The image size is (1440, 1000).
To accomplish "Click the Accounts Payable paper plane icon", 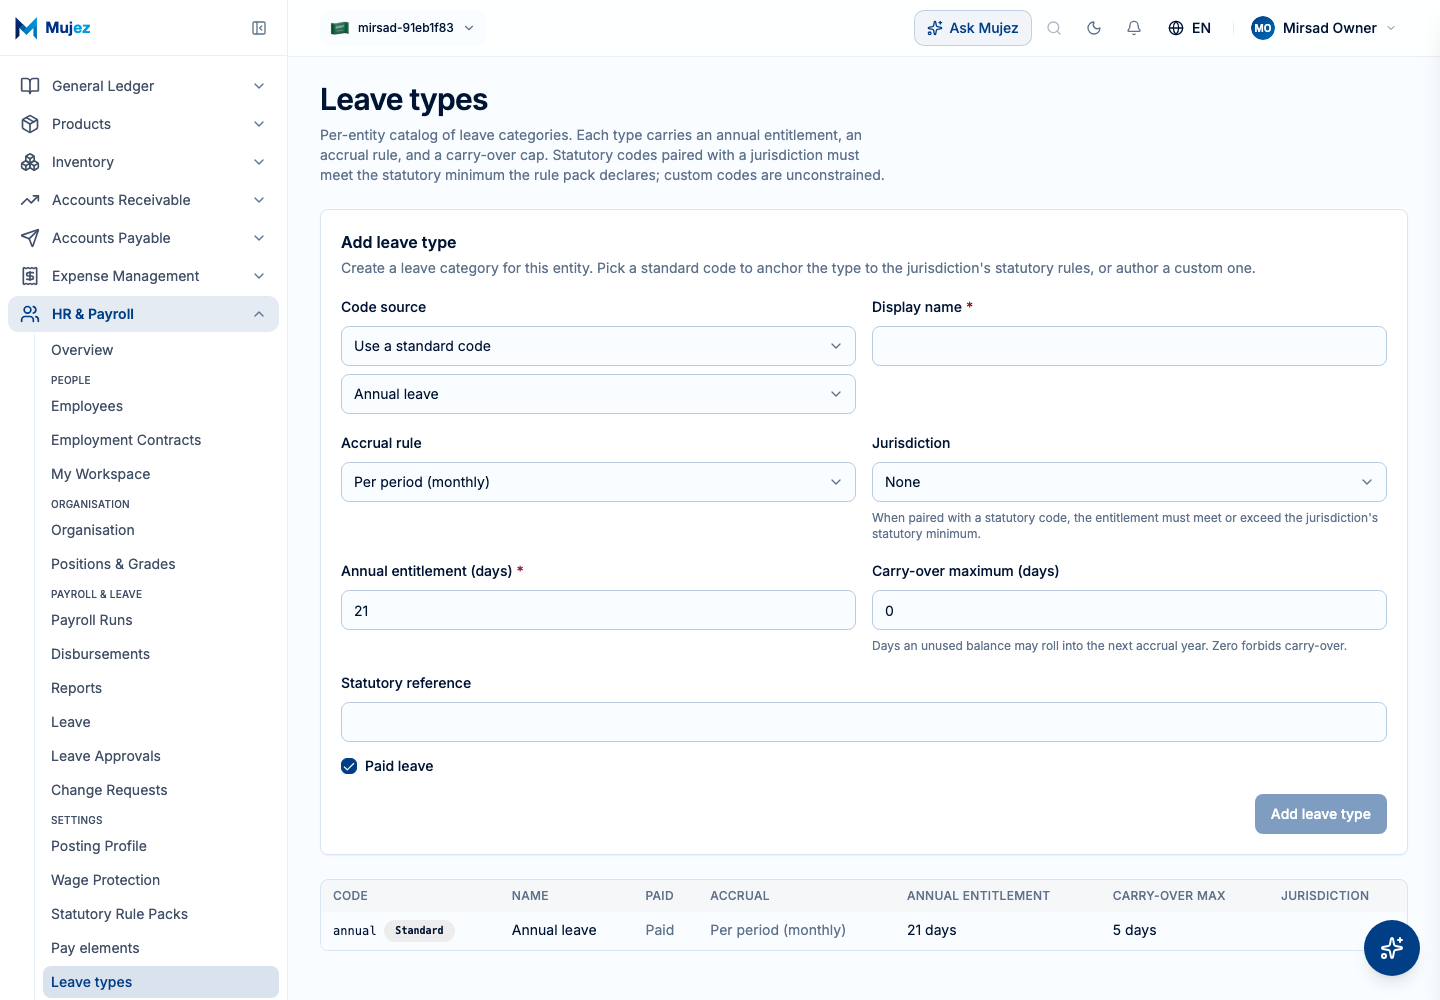I will click(30, 238).
